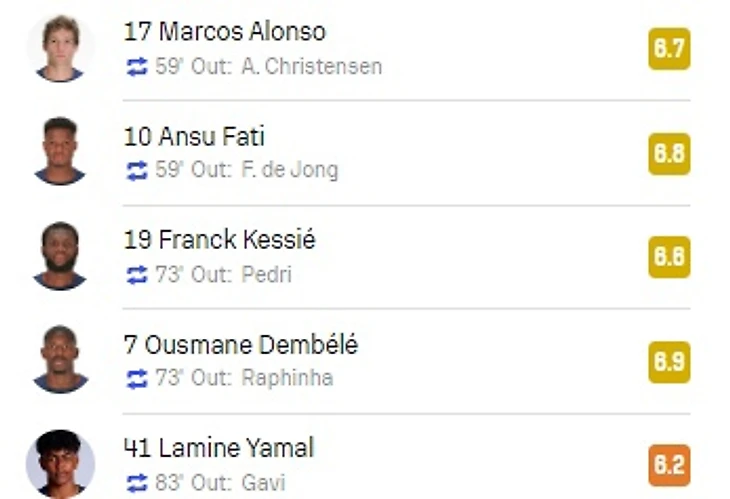Viewport: 730px width, 499px height.
Task: Open Lamine Yamal's orange 6.2 rating
Action: click(x=669, y=465)
